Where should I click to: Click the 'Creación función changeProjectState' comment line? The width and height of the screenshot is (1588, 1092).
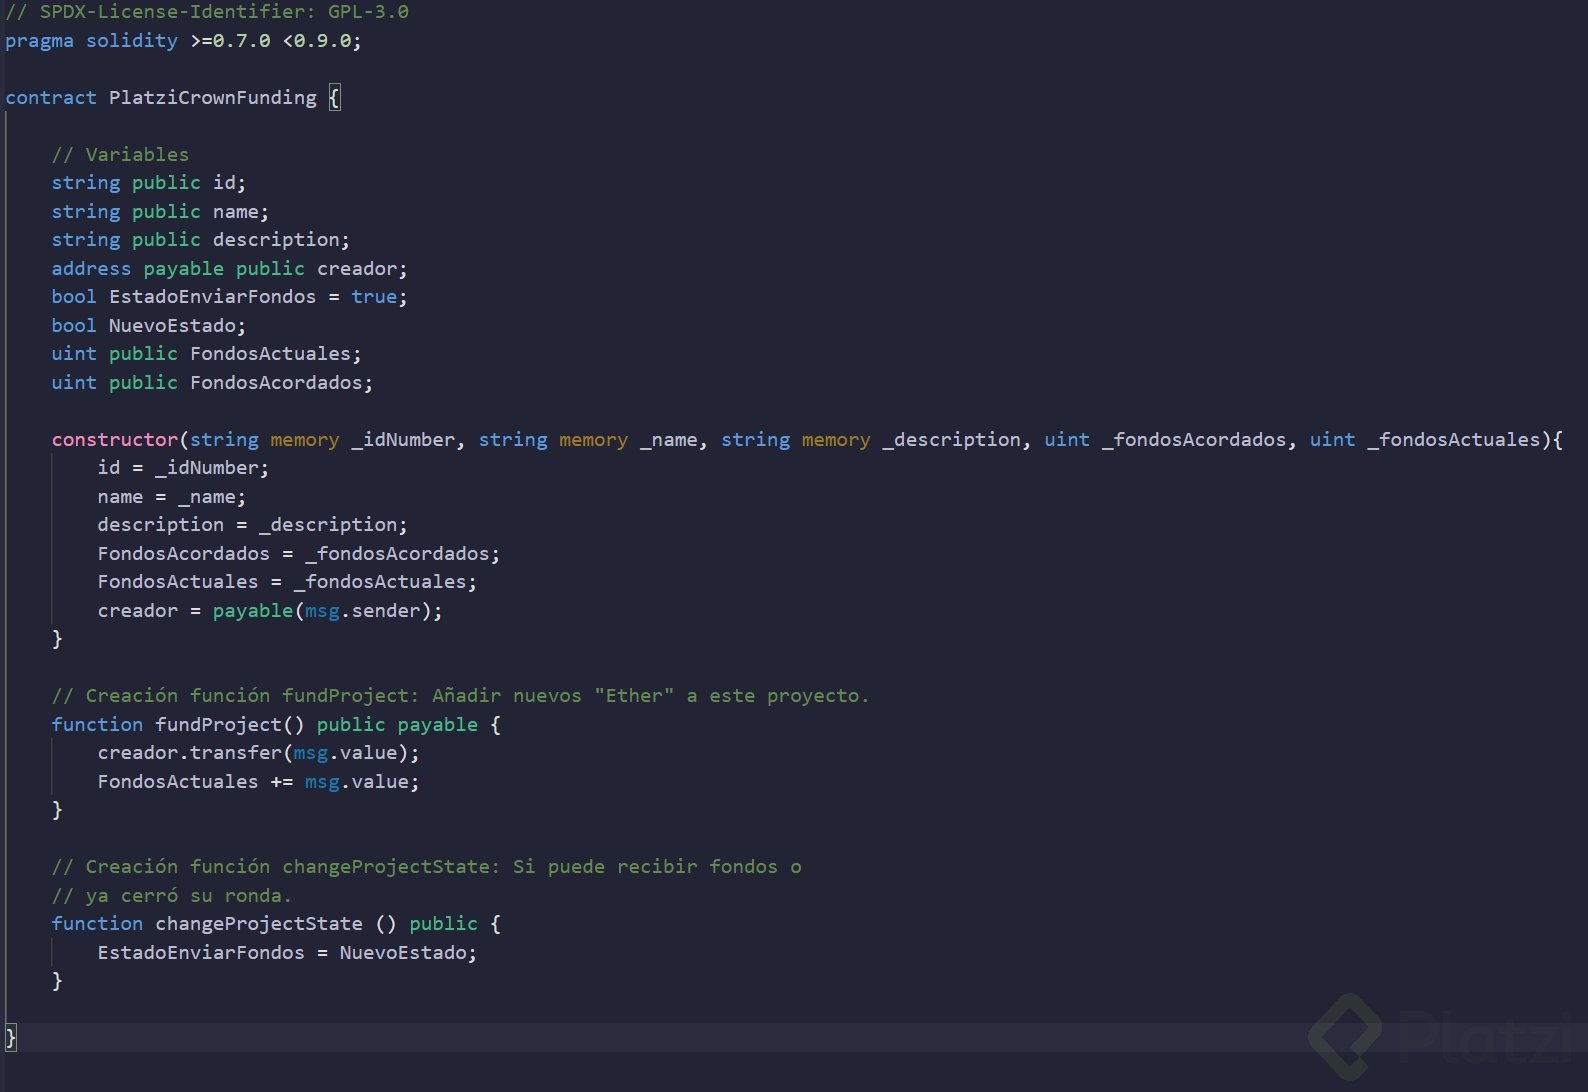(426, 867)
